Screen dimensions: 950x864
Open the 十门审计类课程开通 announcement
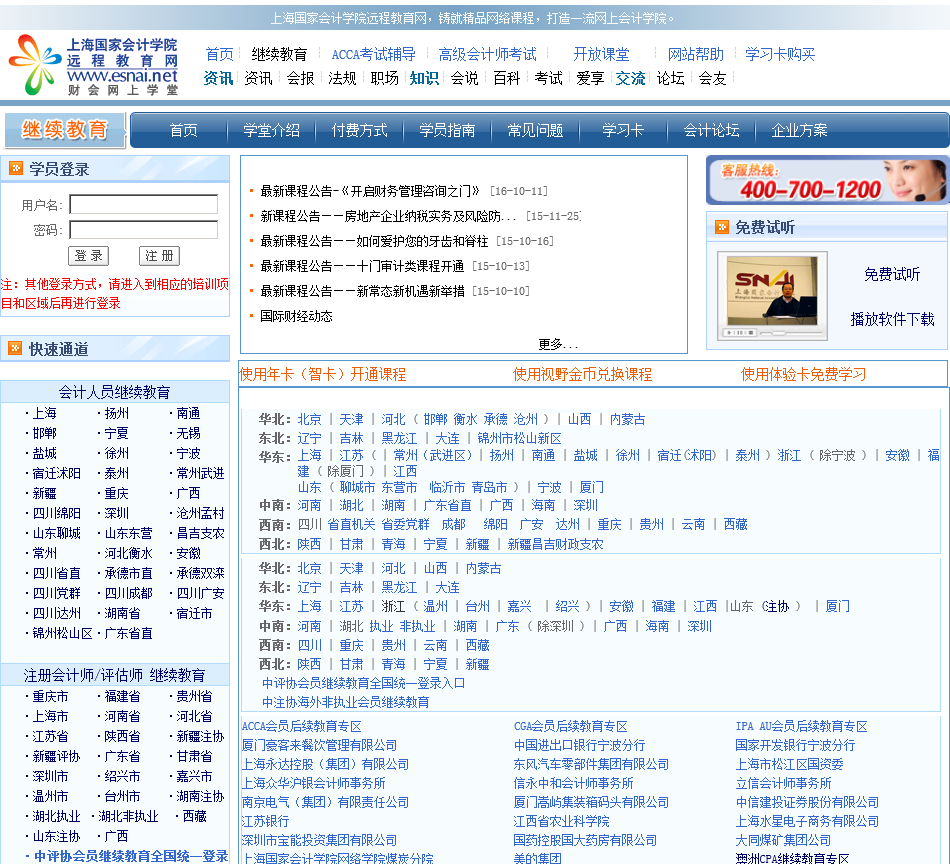coord(362,266)
